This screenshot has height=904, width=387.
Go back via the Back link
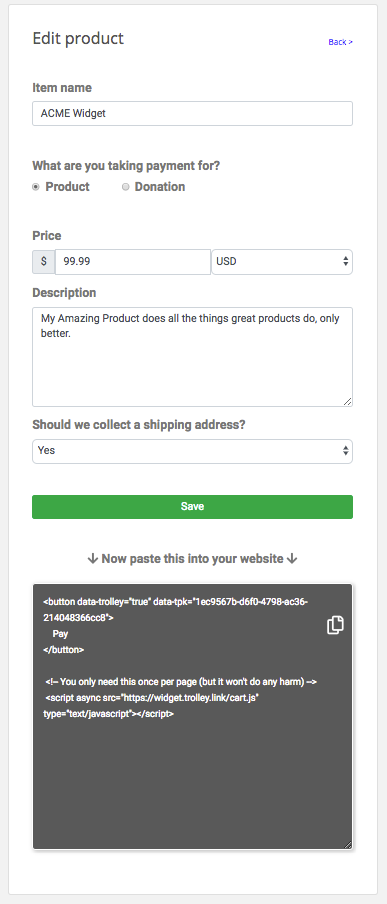(340, 42)
